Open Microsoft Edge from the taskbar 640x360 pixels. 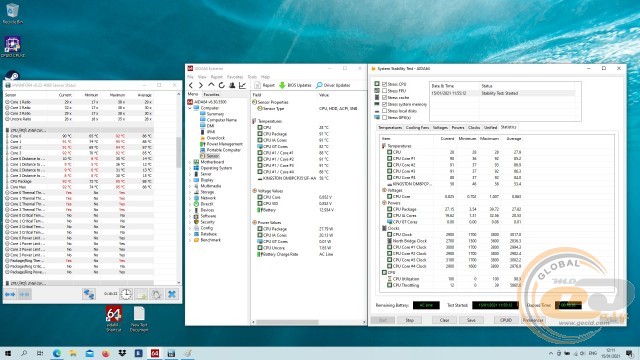pos(57,353)
